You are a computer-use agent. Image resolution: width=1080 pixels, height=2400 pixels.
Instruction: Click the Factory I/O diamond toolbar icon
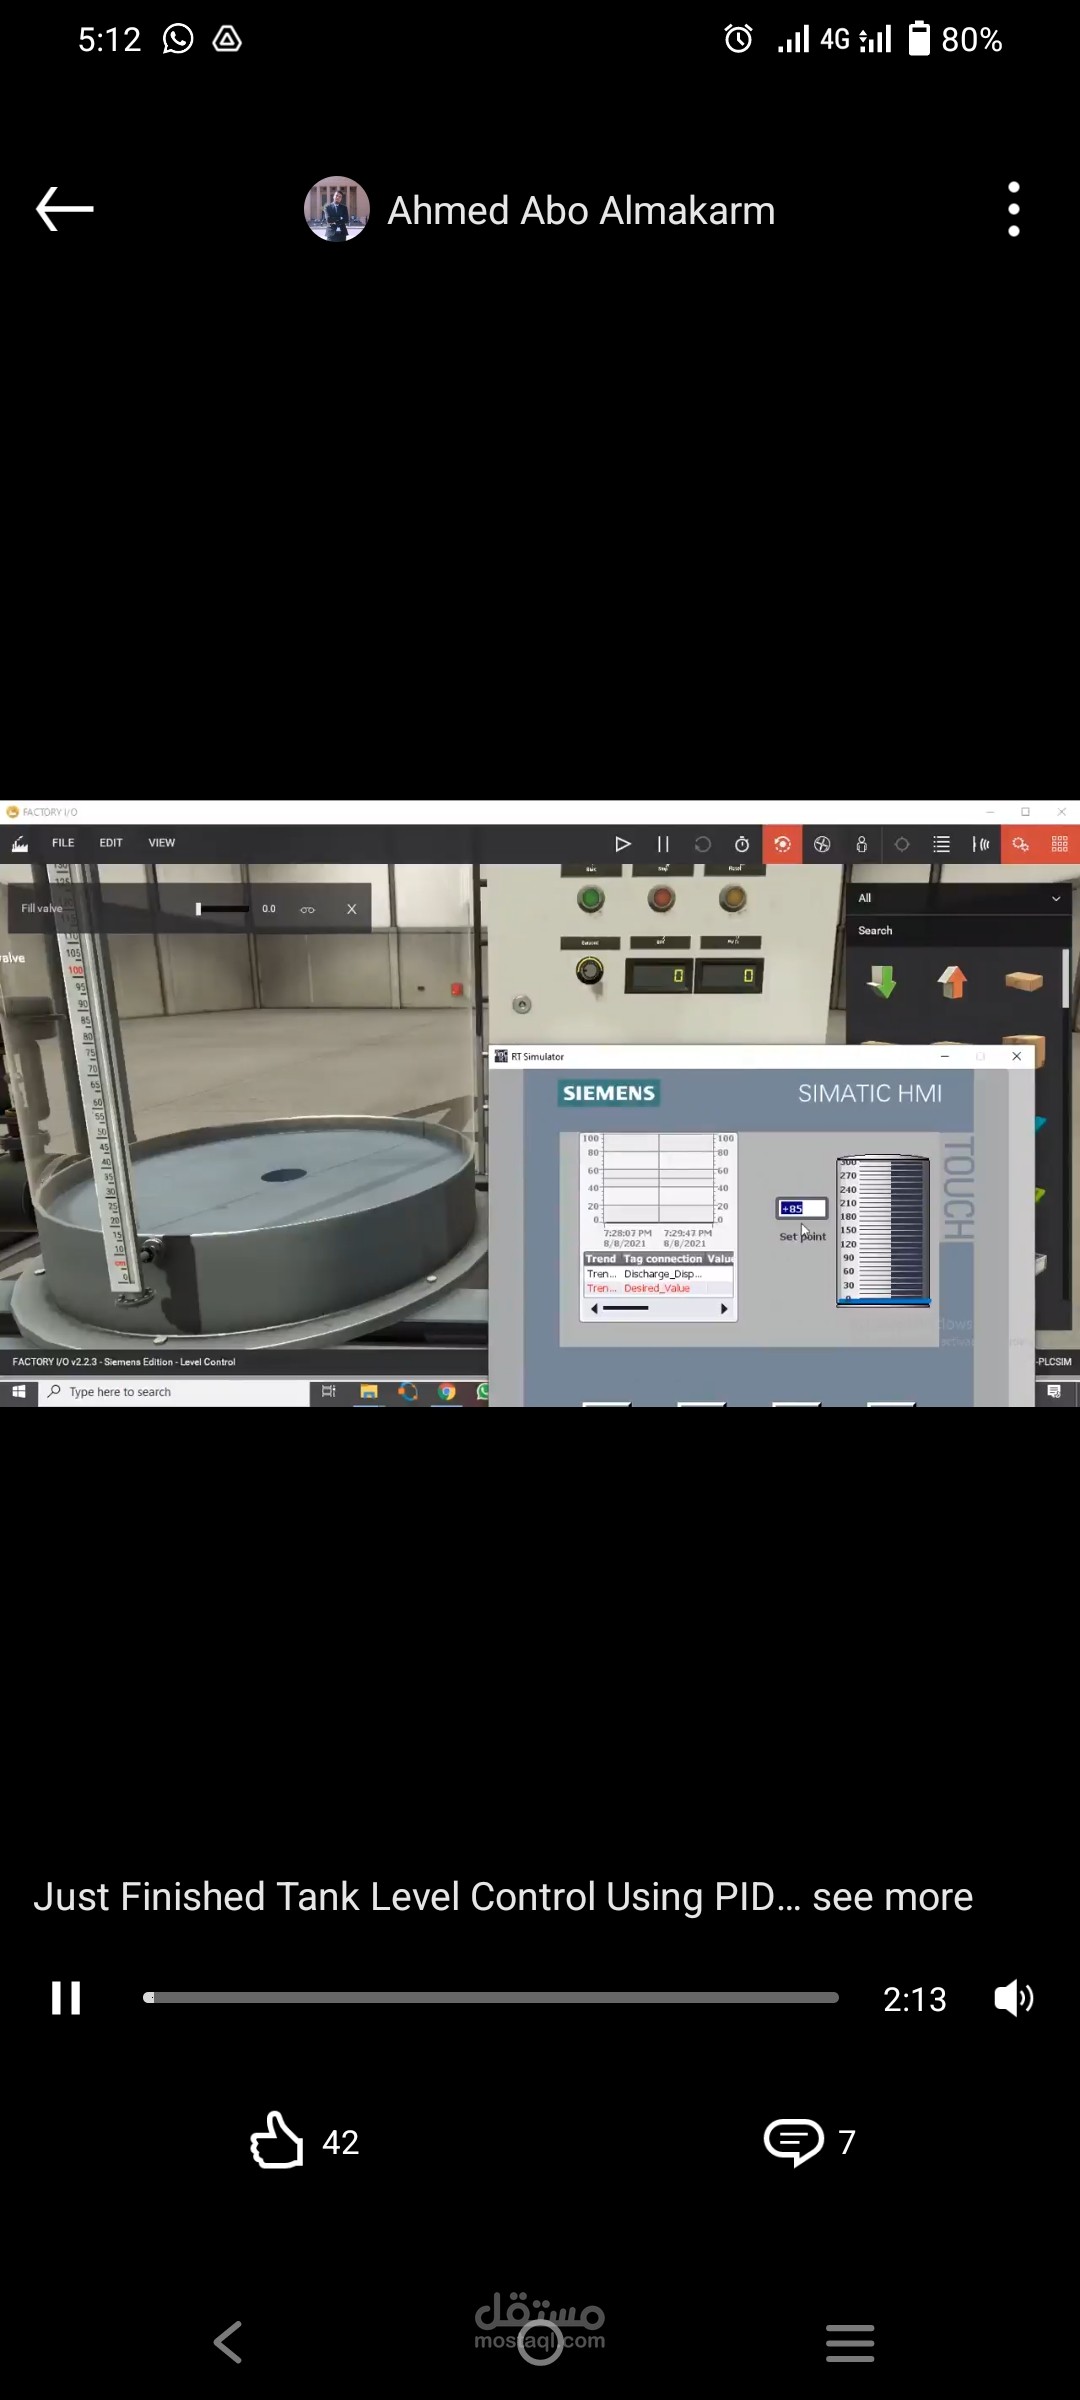pos(902,844)
